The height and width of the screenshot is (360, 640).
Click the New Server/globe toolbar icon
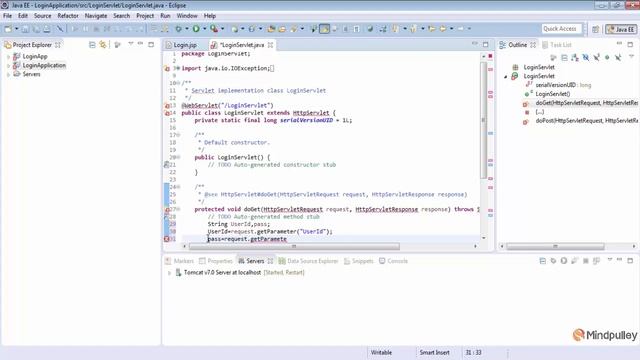234,29
